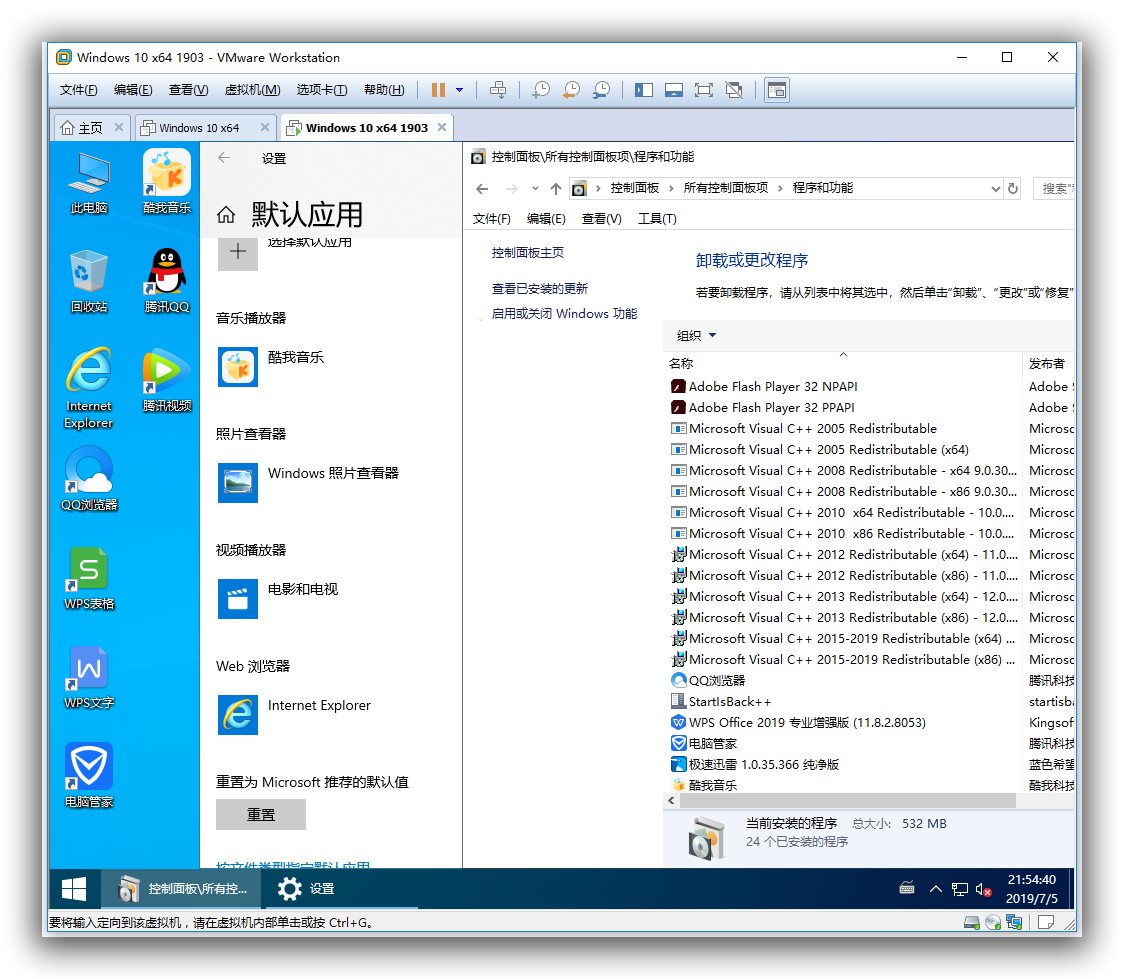Open the snapshot manager in the VMware toolbar
Viewport: 1124px width, 979px height.
pyautogui.click(x=601, y=90)
